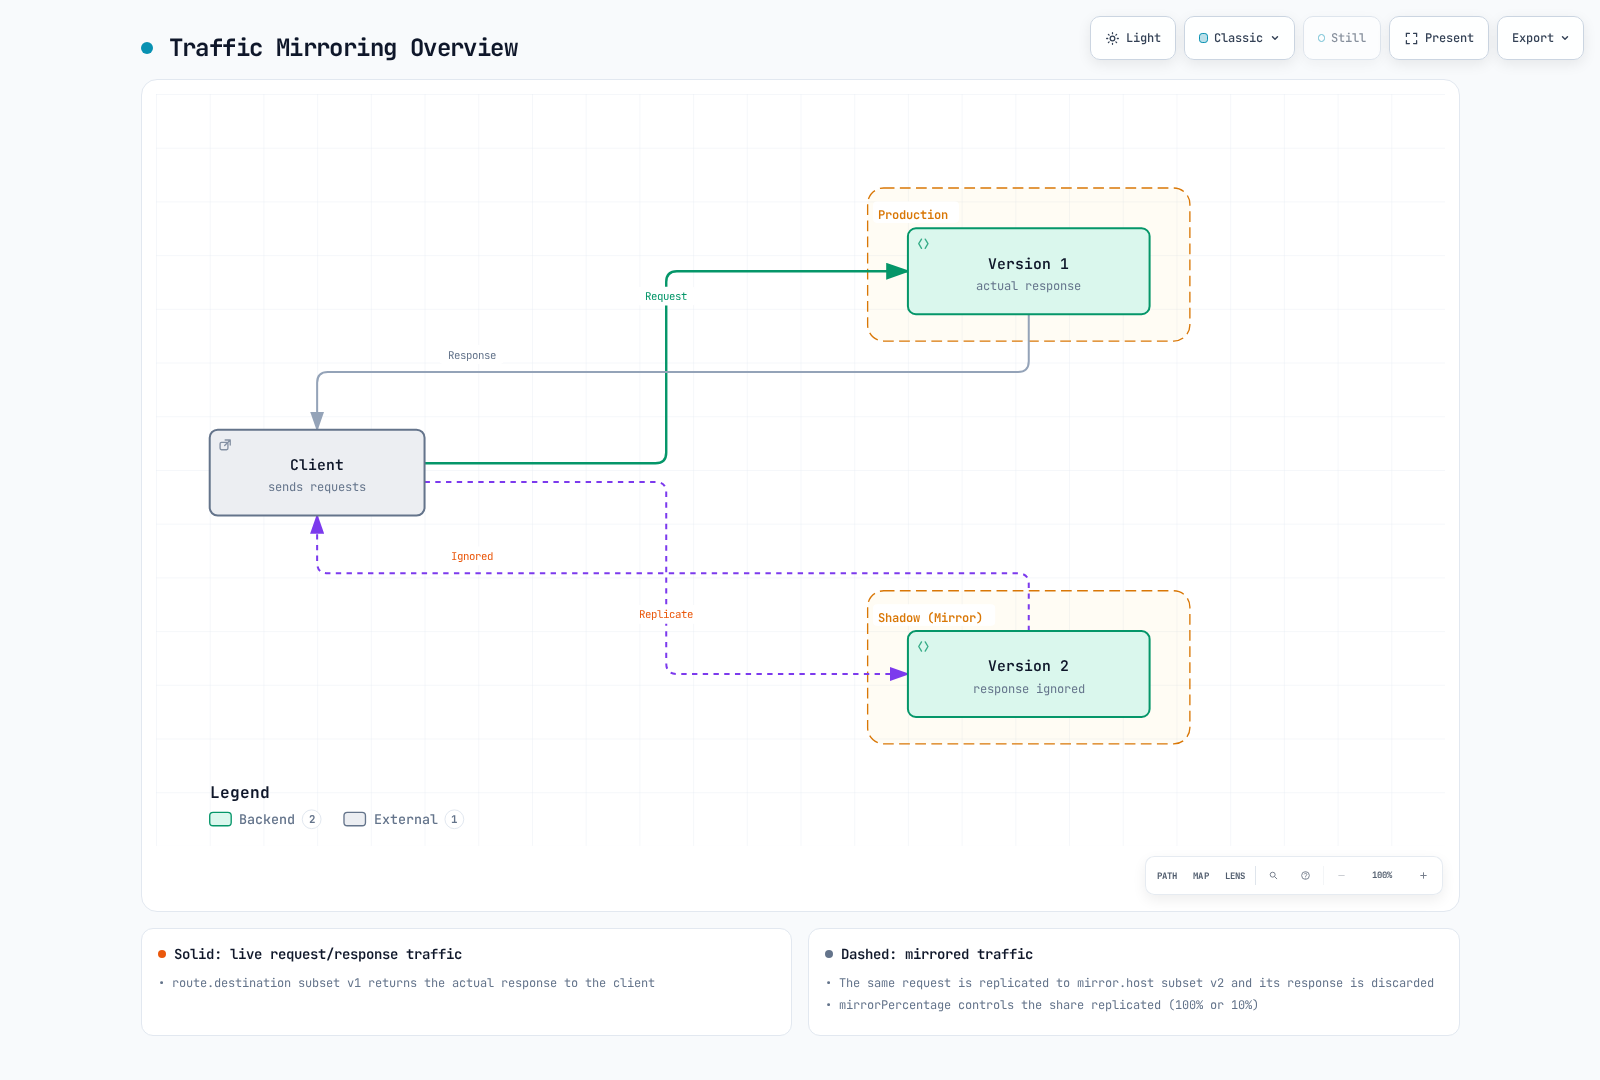Reset zoom via 100% label

click(1382, 876)
